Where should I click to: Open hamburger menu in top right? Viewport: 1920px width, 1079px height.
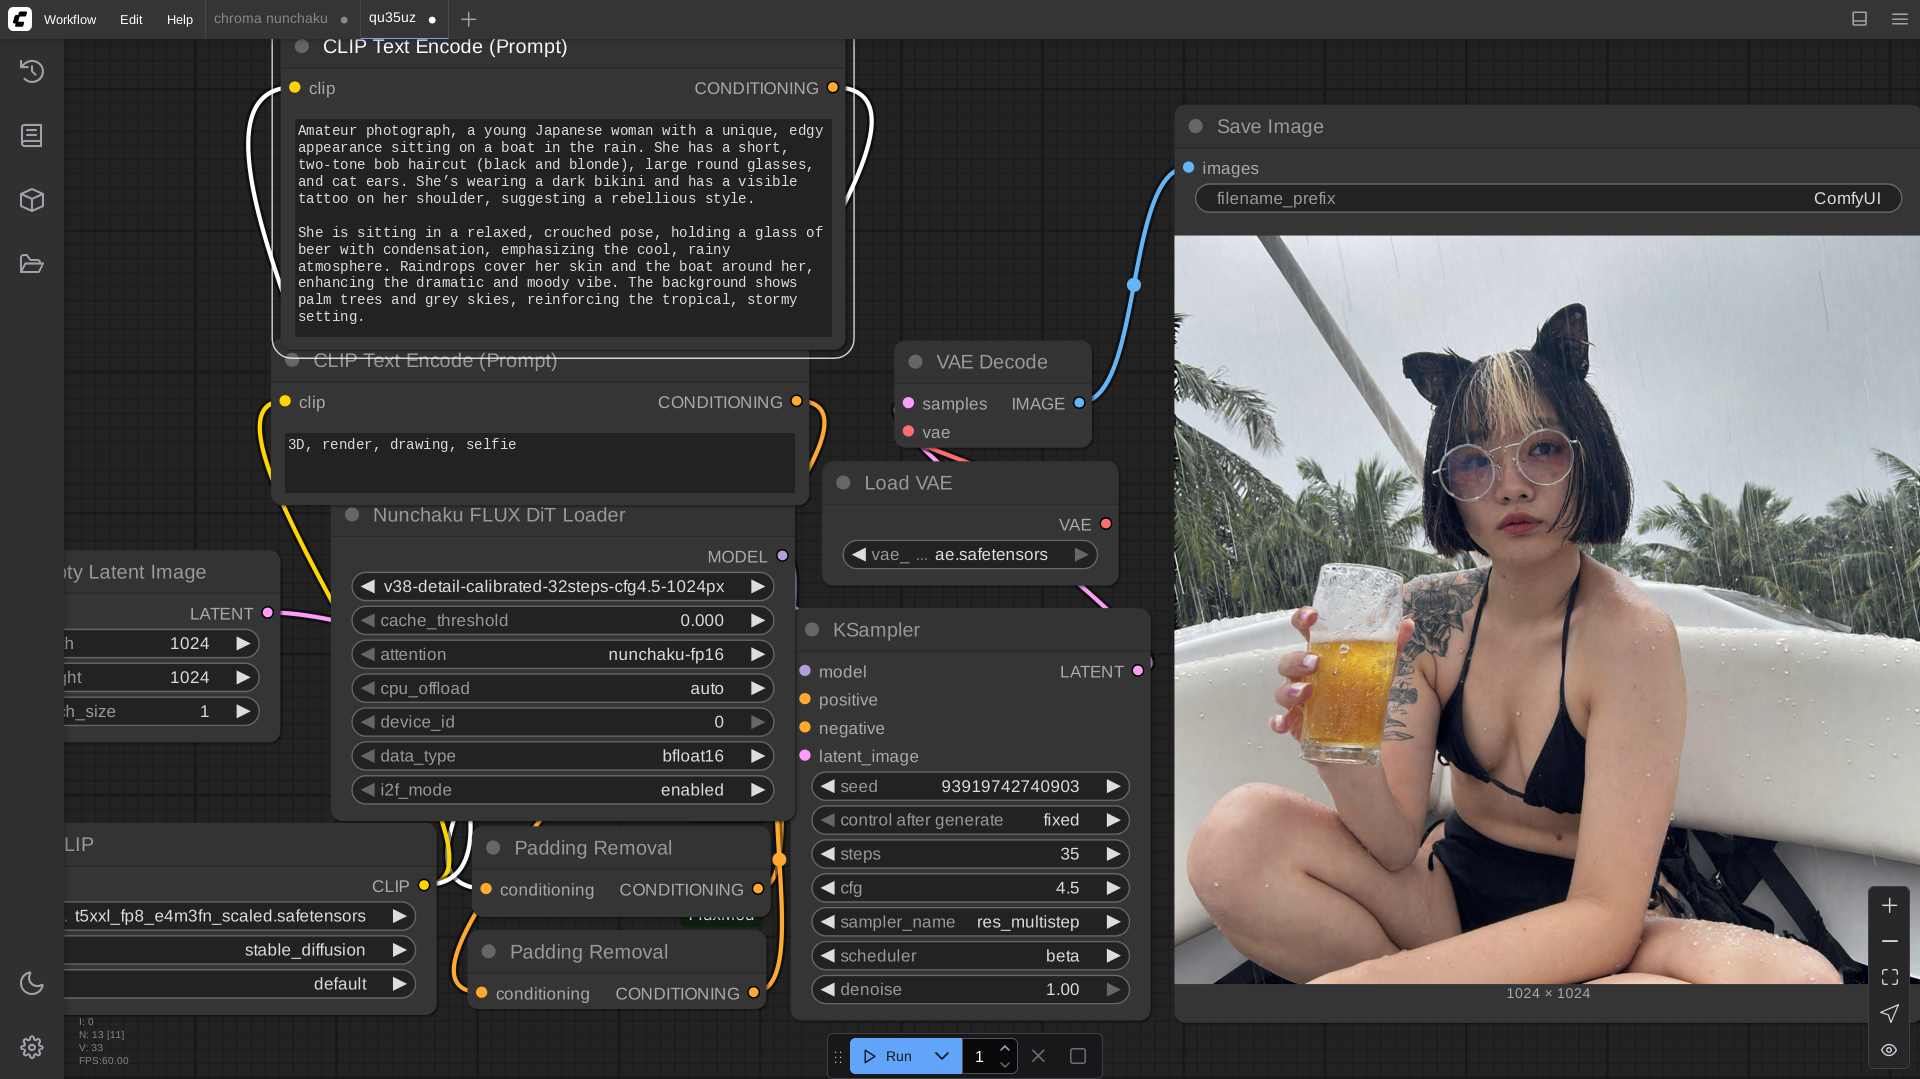[1900, 19]
